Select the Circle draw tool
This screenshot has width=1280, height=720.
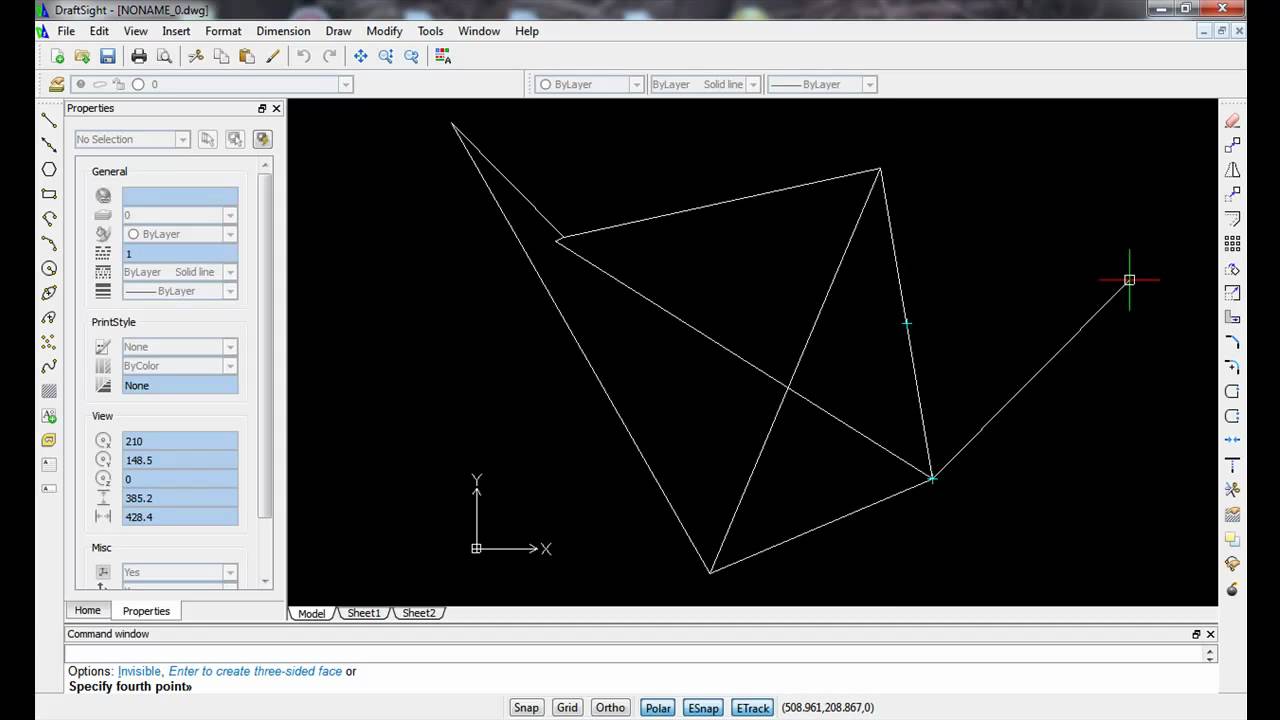(49, 268)
